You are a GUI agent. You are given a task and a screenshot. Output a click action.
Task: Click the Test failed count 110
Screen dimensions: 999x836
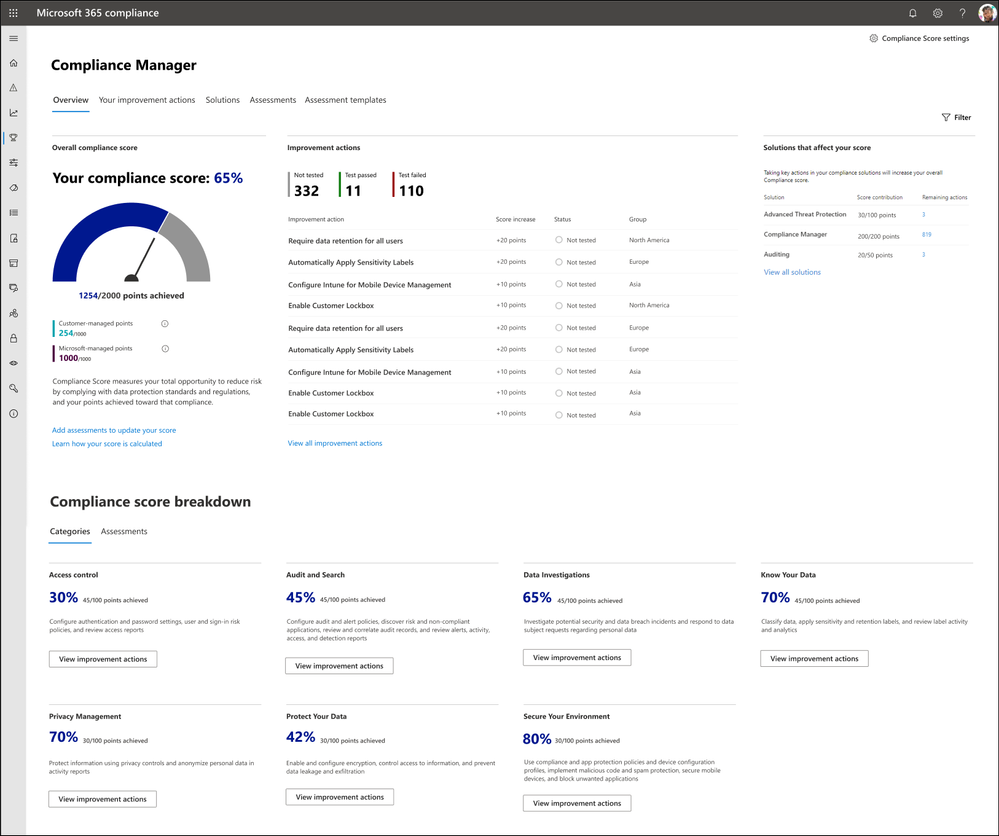(x=411, y=191)
